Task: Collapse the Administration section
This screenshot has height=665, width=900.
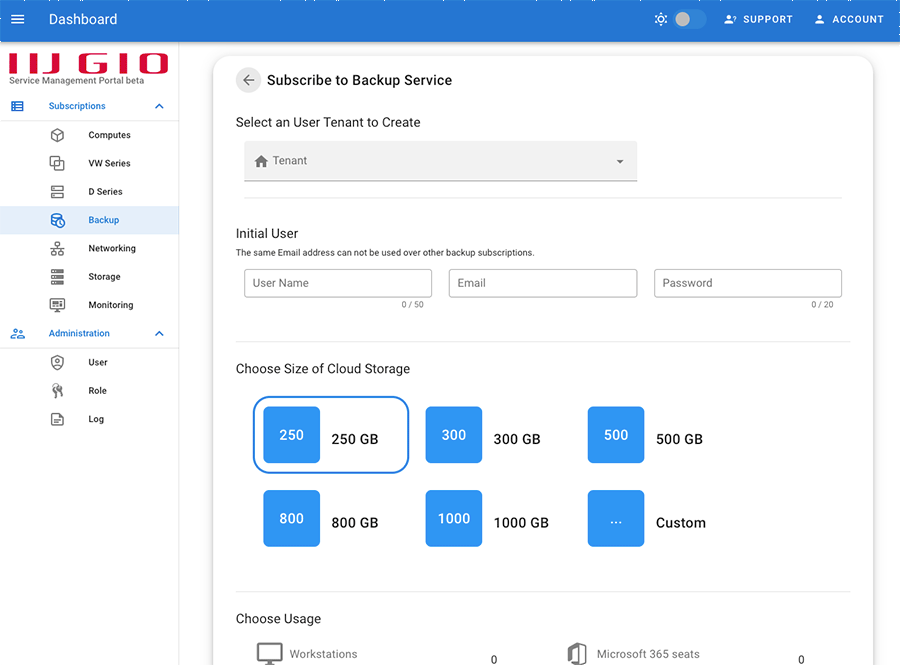Action: click(x=159, y=334)
